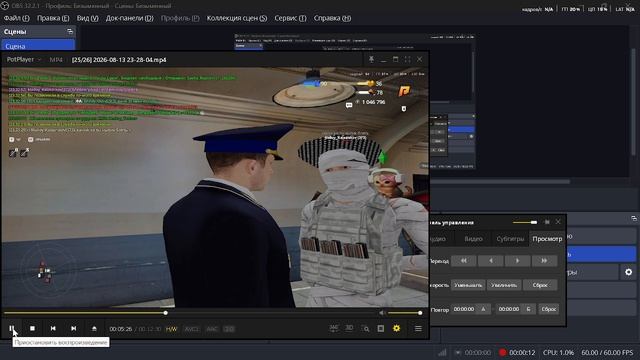This screenshot has height=360, width=640.
Task: Click the CPU: 1.0% status text
Action: tap(558, 352)
